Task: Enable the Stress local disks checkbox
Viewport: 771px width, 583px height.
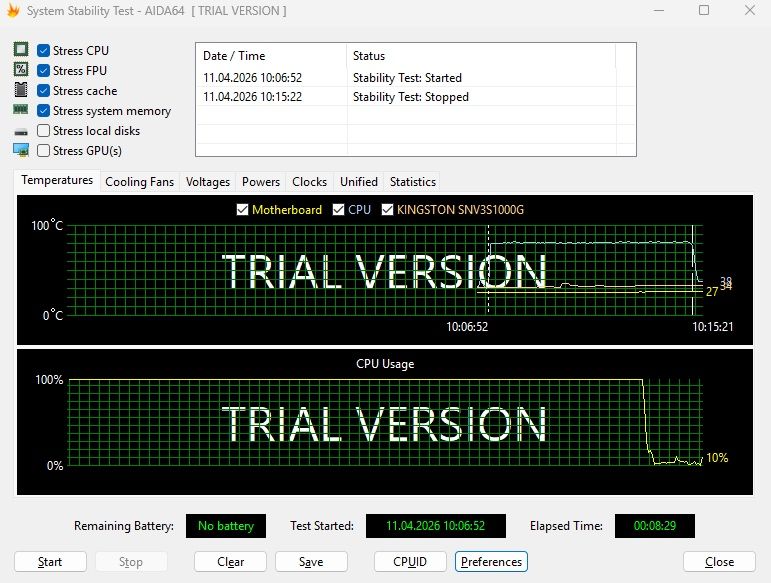Action: click(43, 131)
